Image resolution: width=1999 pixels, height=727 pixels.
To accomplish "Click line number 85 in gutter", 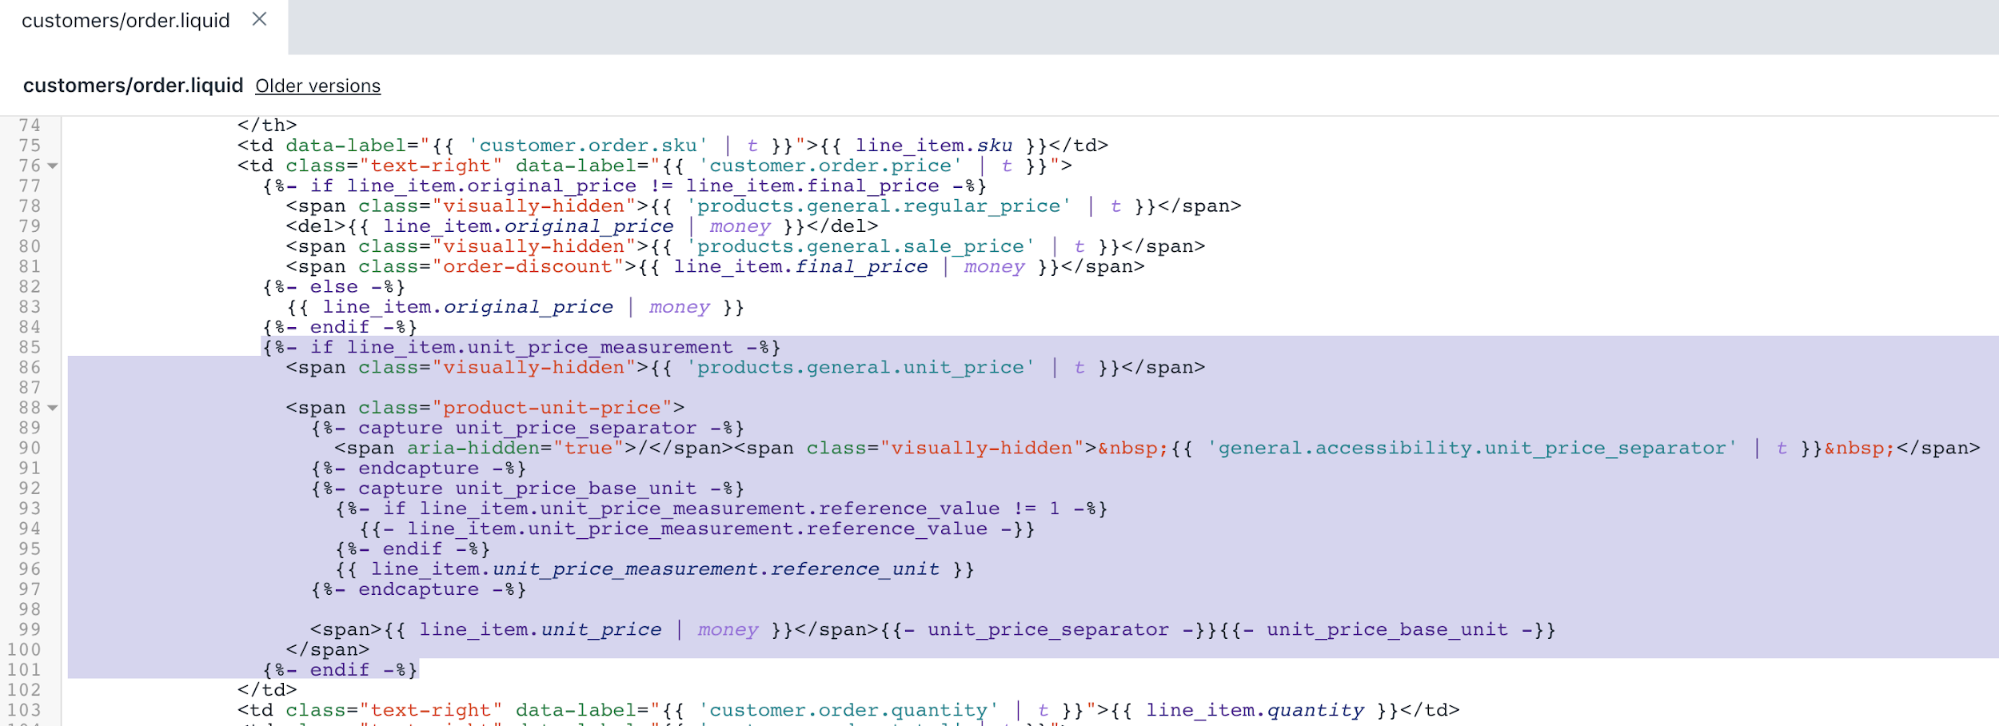I will [30, 347].
